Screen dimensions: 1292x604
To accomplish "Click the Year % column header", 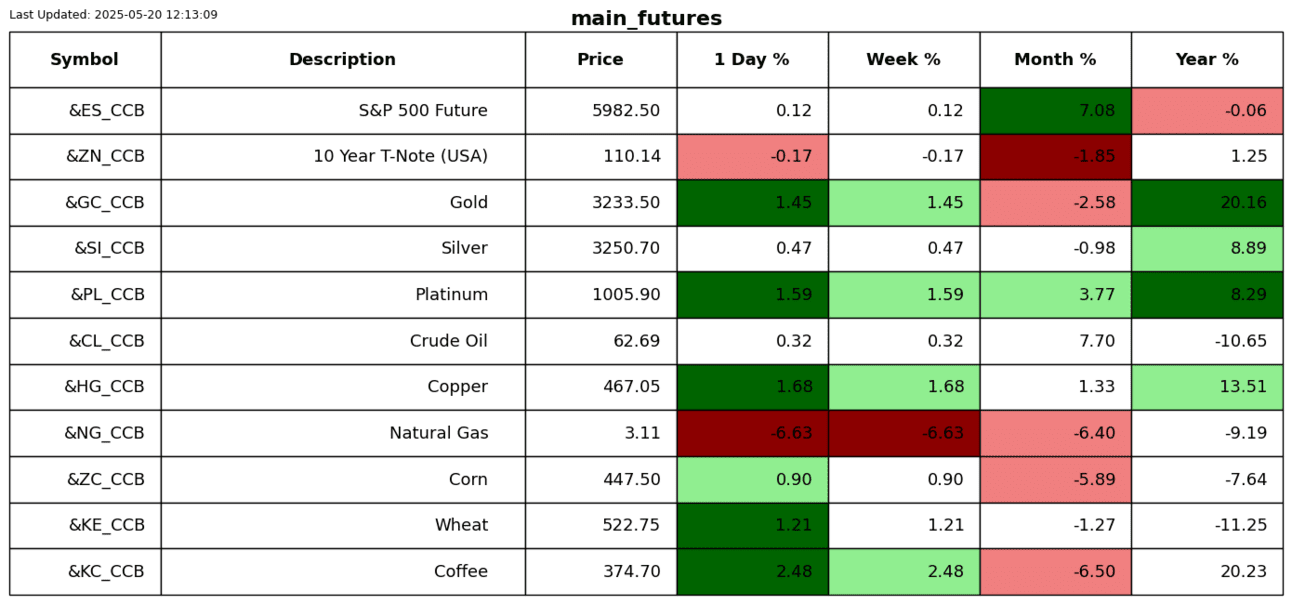I will click(x=1207, y=60).
